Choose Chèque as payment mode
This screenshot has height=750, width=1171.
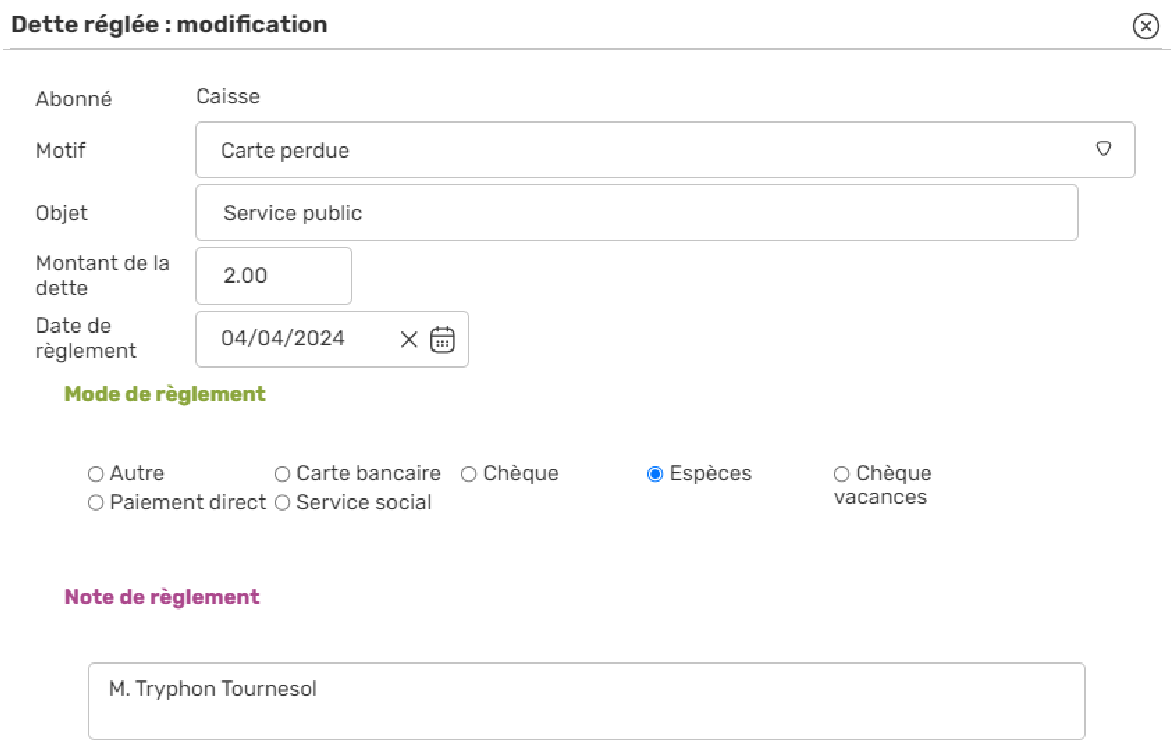(469, 474)
